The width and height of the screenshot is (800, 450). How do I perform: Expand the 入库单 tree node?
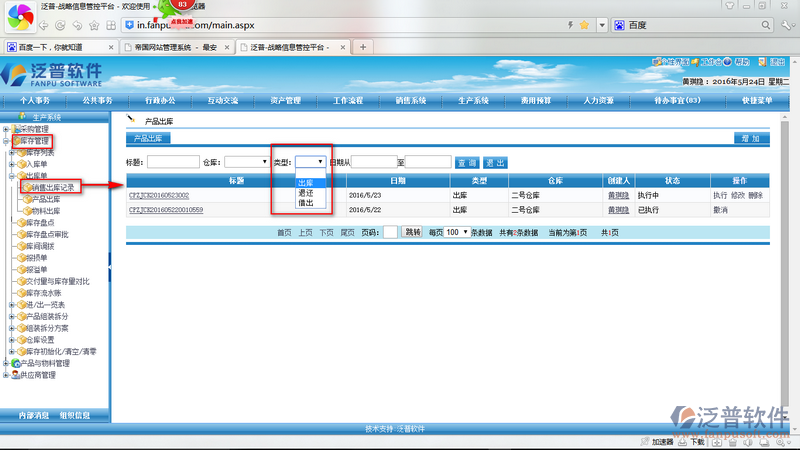[x=11, y=164]
